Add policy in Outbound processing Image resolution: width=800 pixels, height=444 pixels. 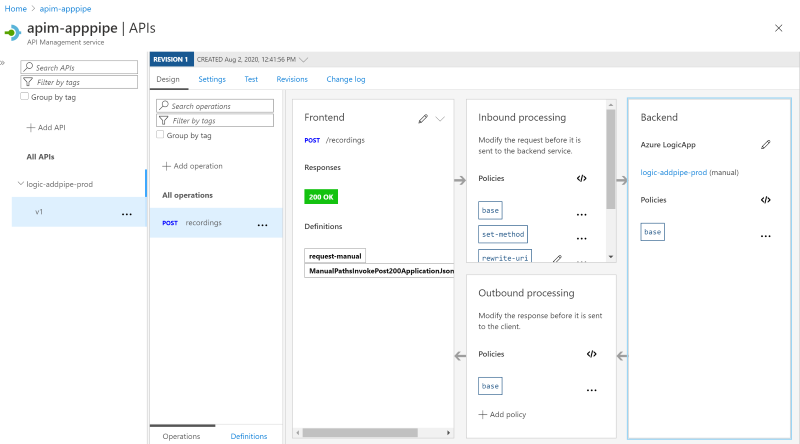coord(502,414)
